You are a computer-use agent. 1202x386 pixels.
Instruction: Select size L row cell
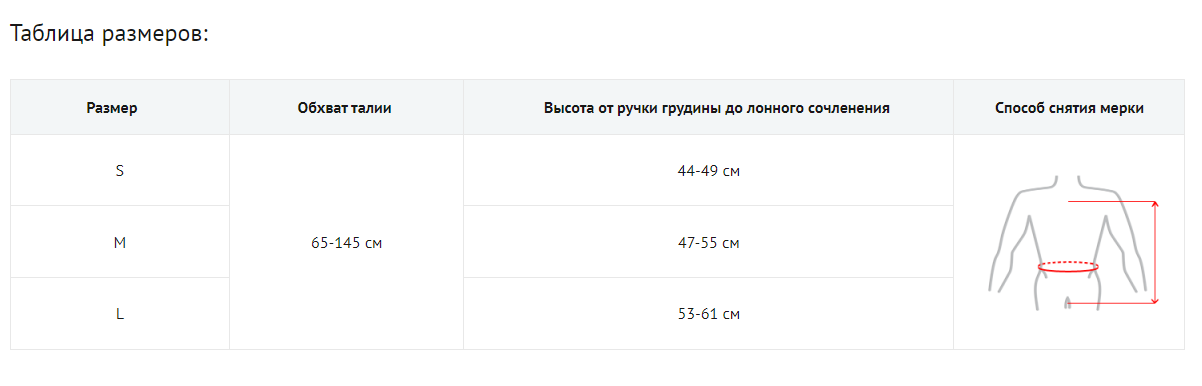(120, 314)
